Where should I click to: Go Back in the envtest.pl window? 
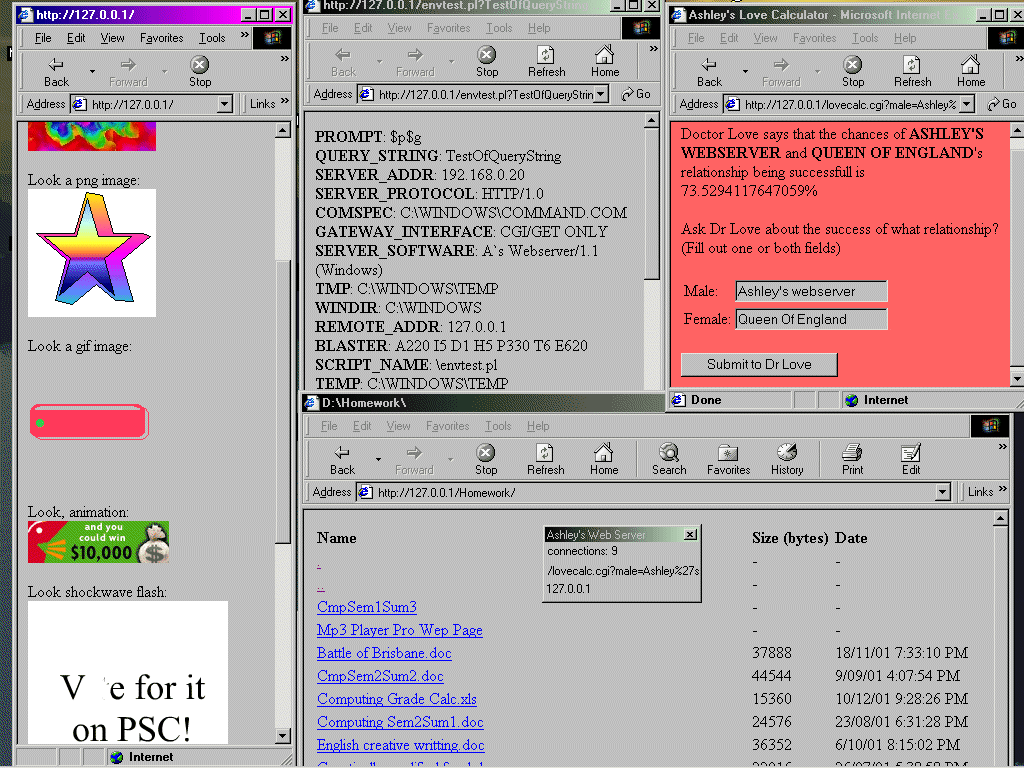pos(343,62)
